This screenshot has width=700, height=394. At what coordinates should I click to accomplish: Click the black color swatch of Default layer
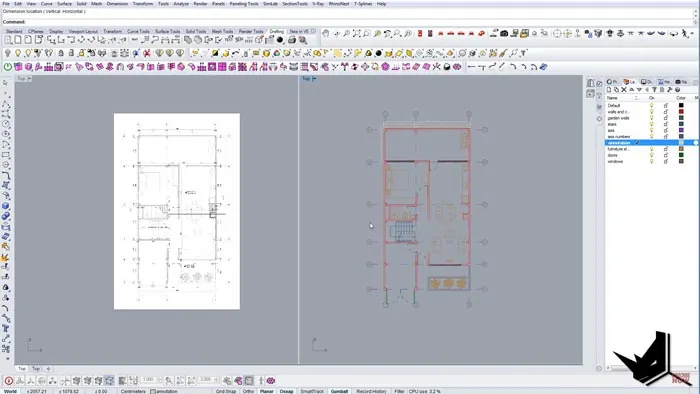point(681,106)
